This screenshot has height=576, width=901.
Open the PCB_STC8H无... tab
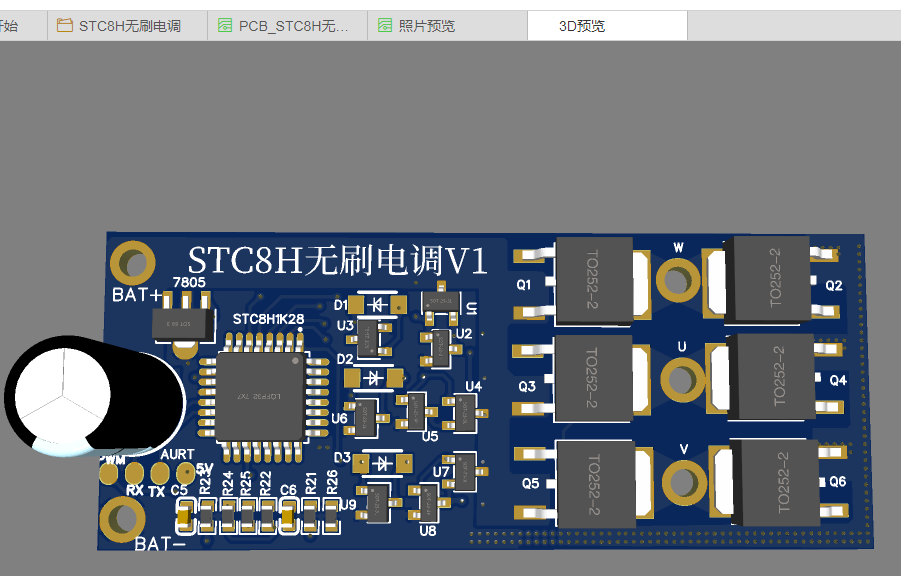(287, 26)
